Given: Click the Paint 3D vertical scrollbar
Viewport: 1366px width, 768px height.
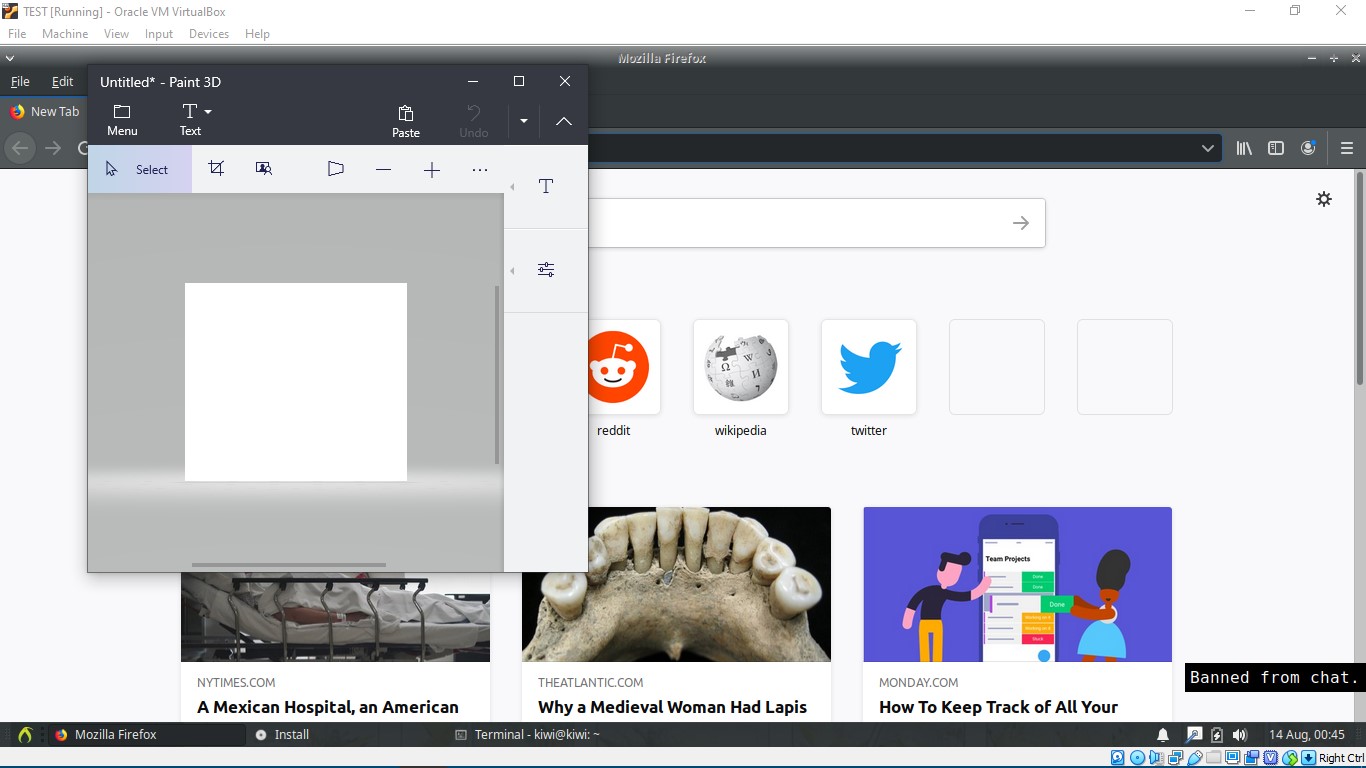Looking at the screenshot, I should [x=497, y=375].
